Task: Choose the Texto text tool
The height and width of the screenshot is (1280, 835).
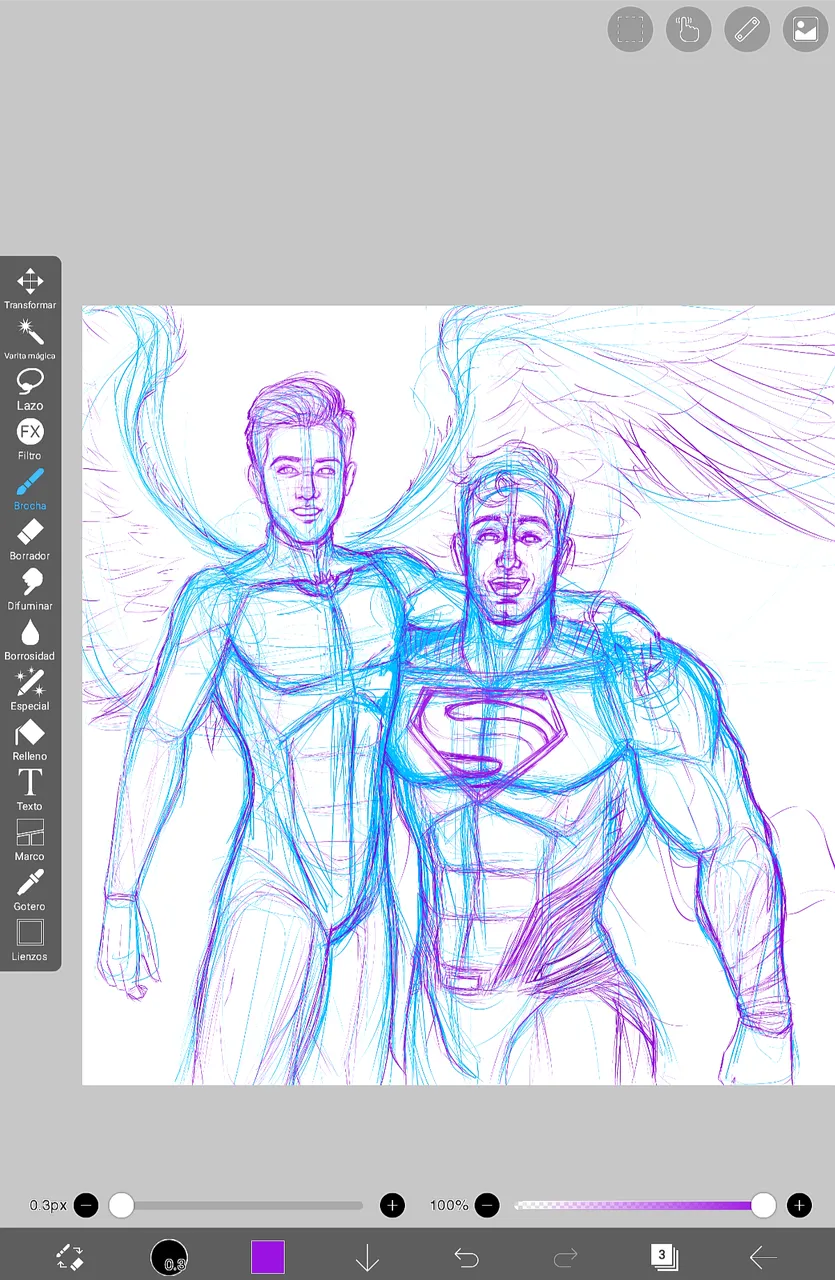Action: (30, 788)
